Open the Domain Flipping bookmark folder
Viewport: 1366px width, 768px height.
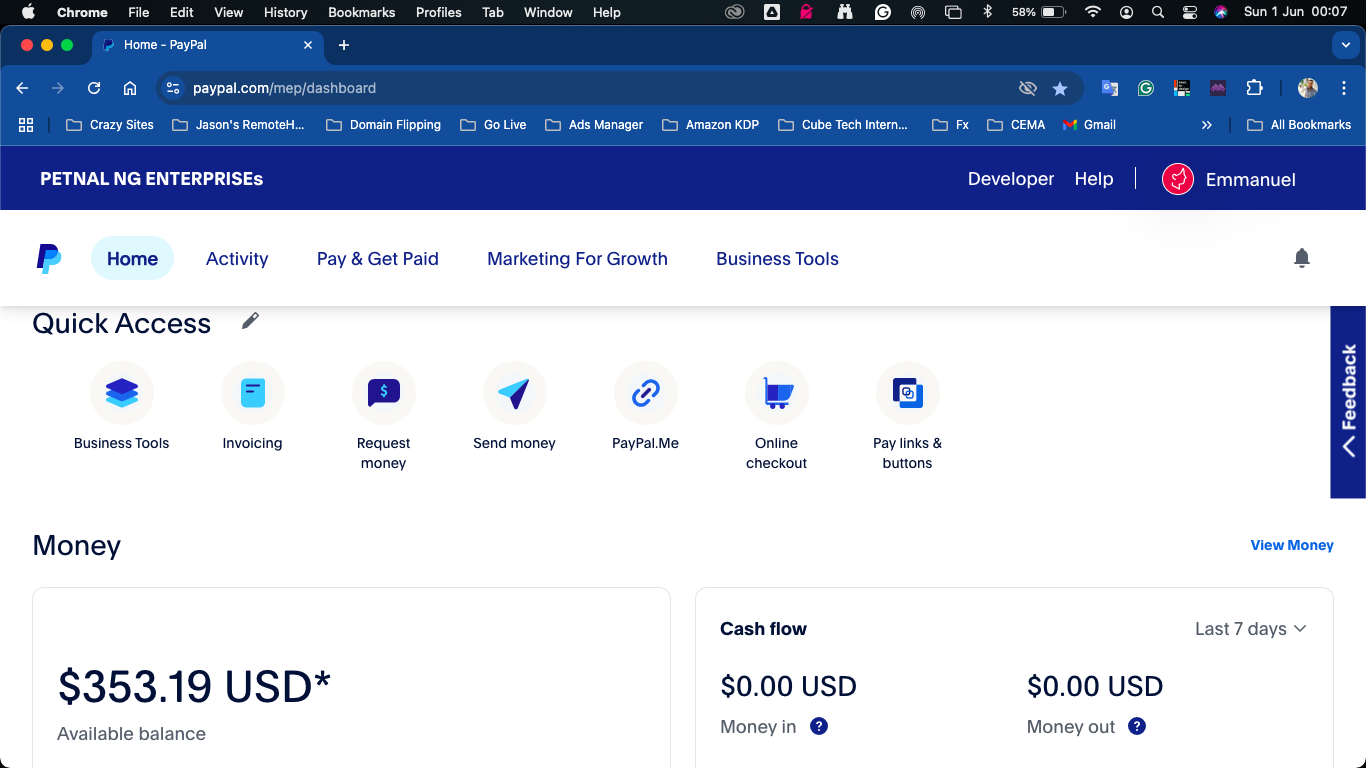coord(383,125)
